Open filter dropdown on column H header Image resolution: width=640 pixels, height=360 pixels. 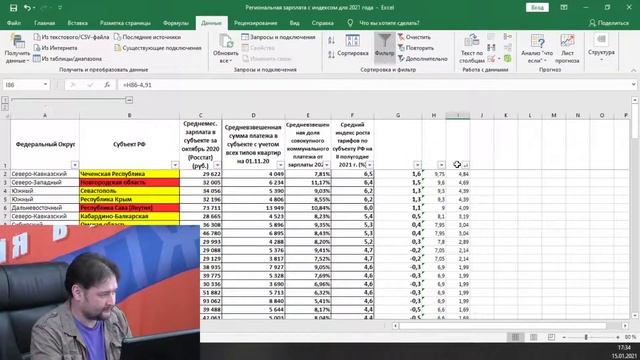coord(441,165)
